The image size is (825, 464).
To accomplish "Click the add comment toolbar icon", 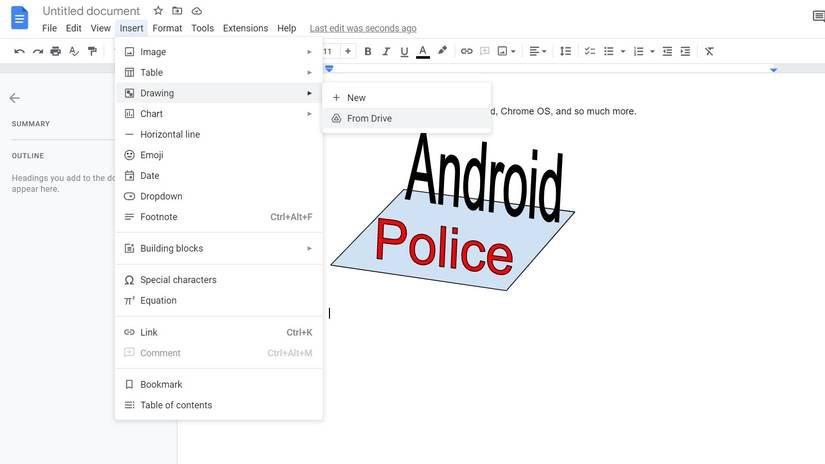I will pos(485,51).
